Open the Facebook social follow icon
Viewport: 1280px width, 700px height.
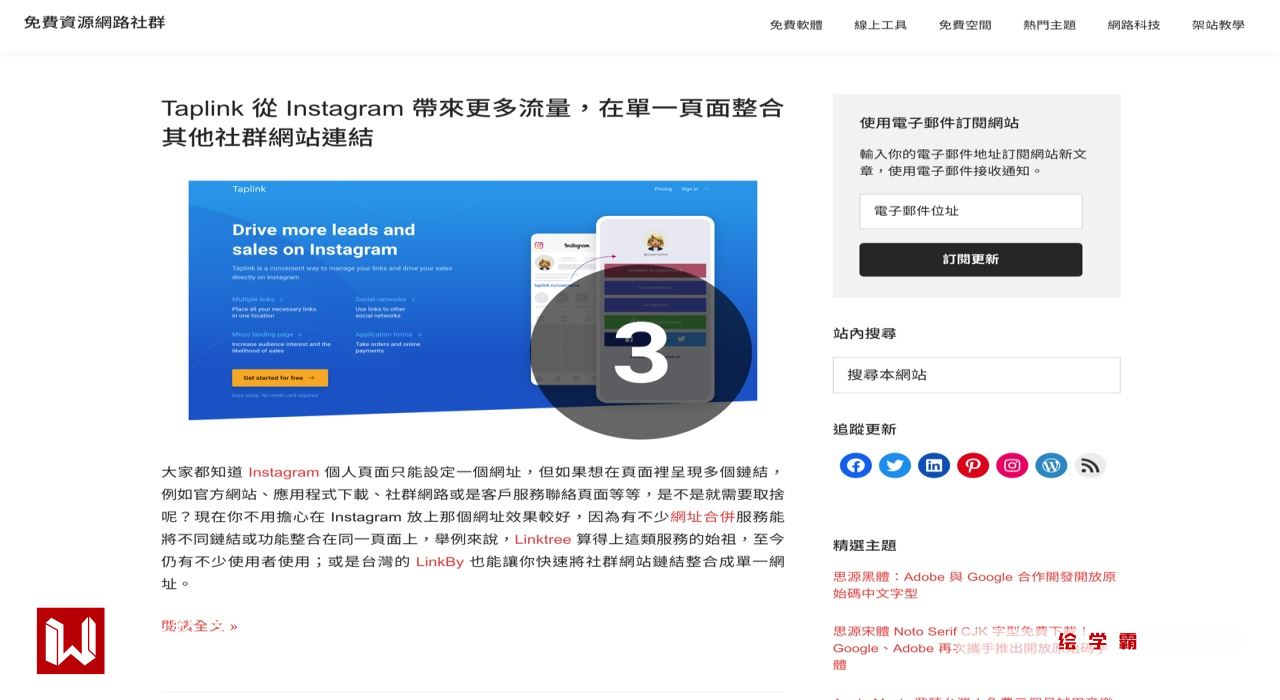point(855,465)
